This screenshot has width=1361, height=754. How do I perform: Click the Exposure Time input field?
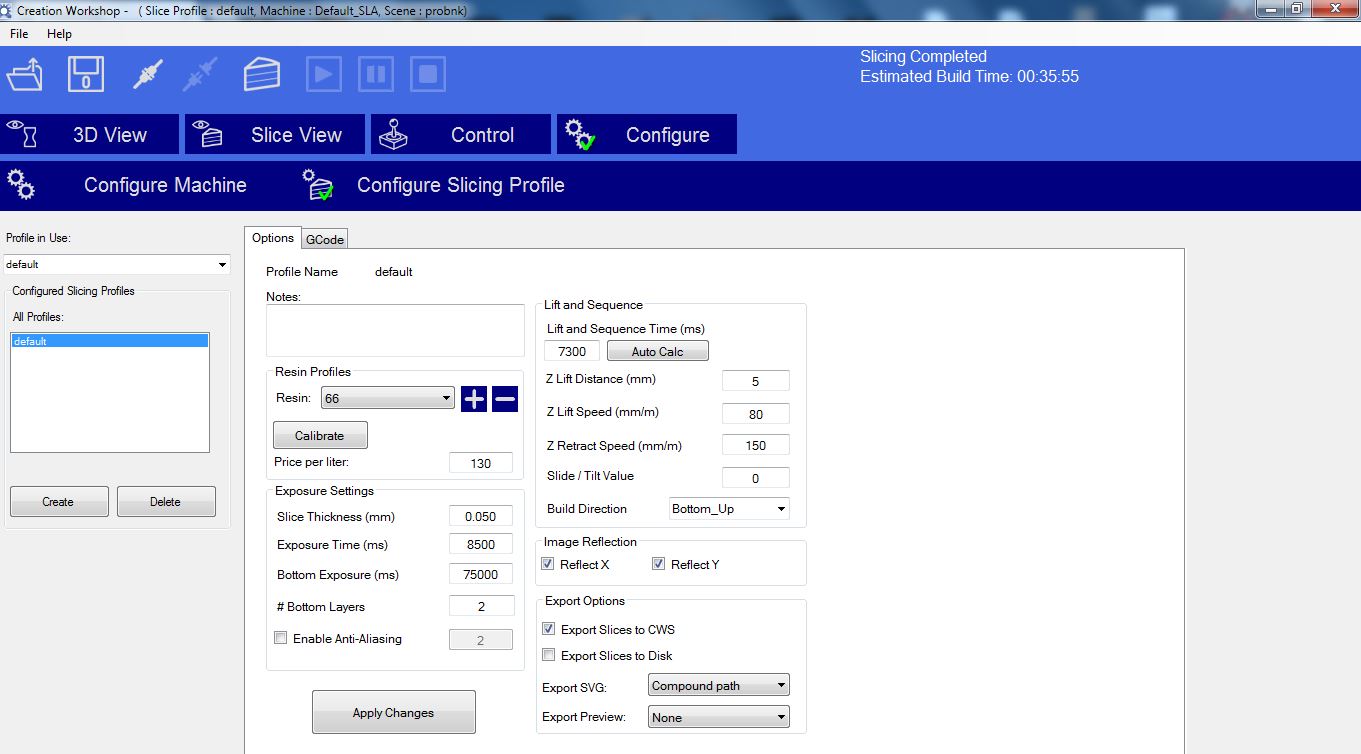pos(481,545)
